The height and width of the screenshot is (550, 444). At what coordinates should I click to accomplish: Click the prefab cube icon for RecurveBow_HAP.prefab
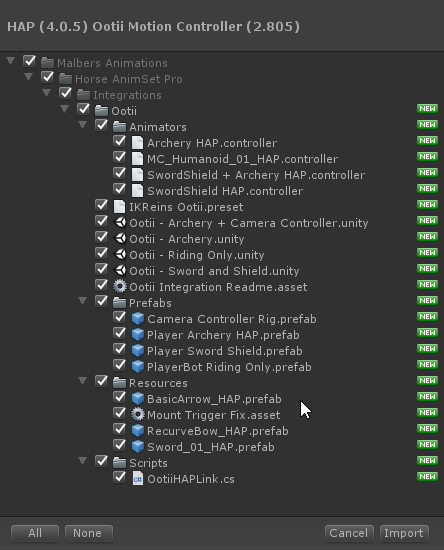pos(138,431)
